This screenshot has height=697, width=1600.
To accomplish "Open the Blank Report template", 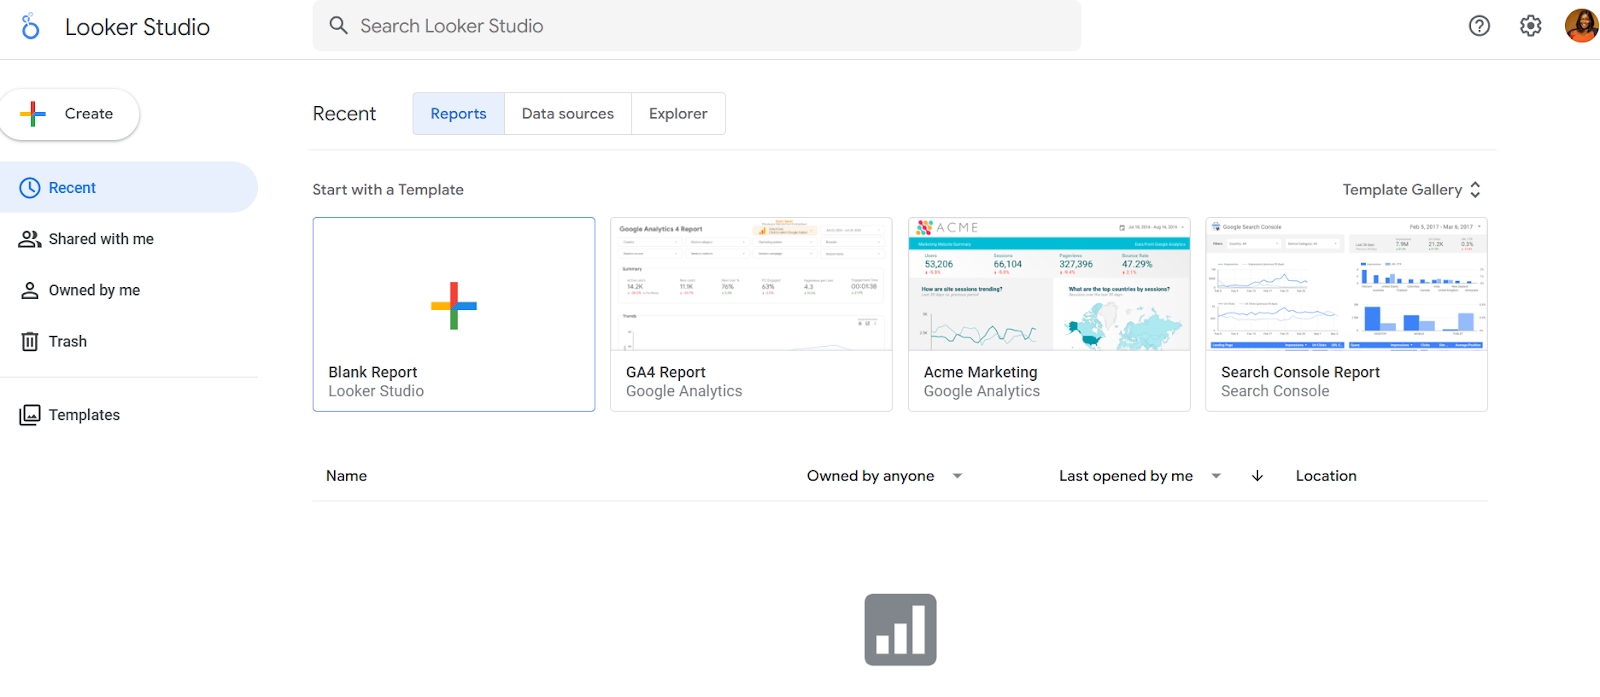I will [454, 314].
